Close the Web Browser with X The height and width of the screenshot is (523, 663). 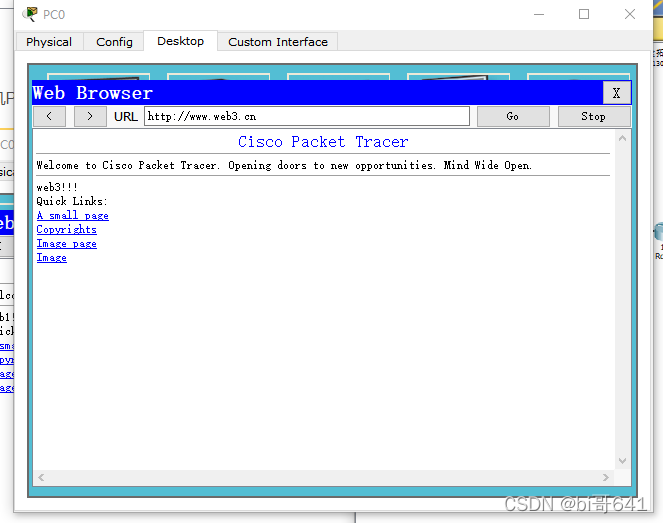(x=616, y=93)
